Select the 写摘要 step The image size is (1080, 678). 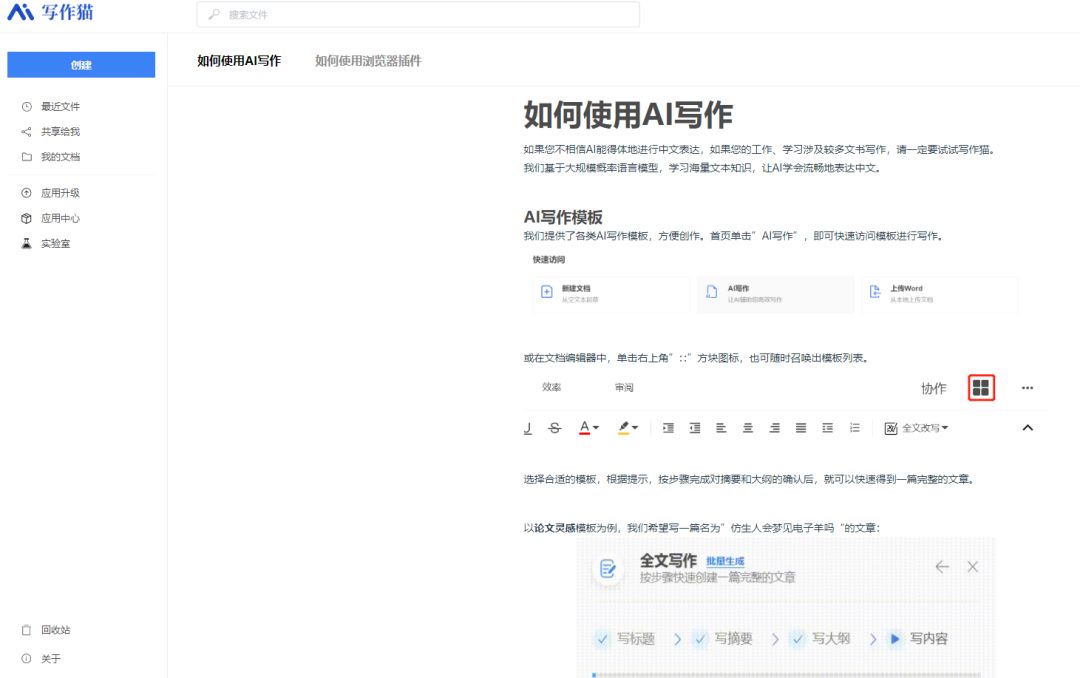[x=723, y=639]
